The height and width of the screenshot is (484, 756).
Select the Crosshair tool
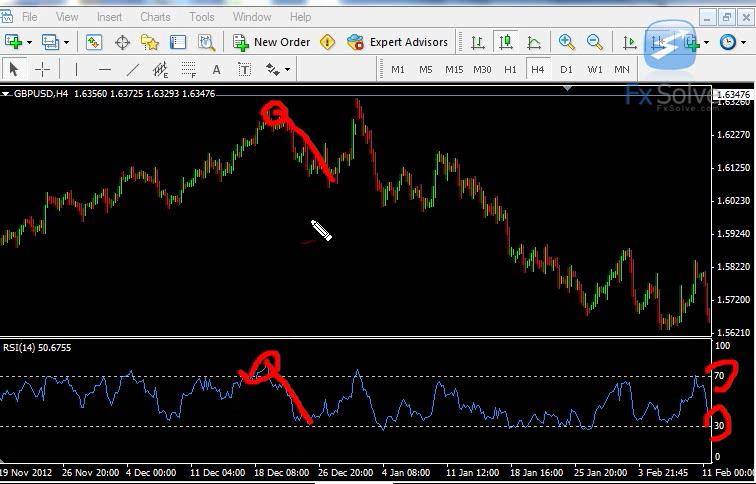click(x=43, y=69)
